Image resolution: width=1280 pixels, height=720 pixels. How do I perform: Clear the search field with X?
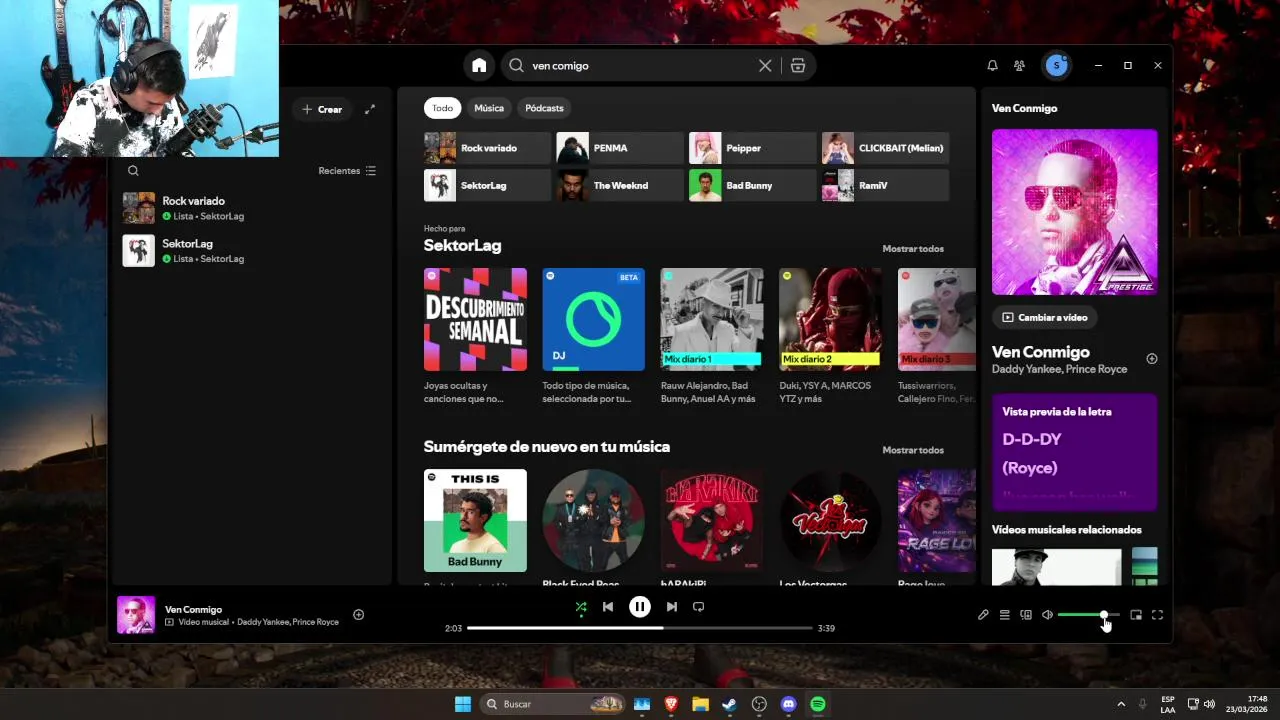click(765, 65)
